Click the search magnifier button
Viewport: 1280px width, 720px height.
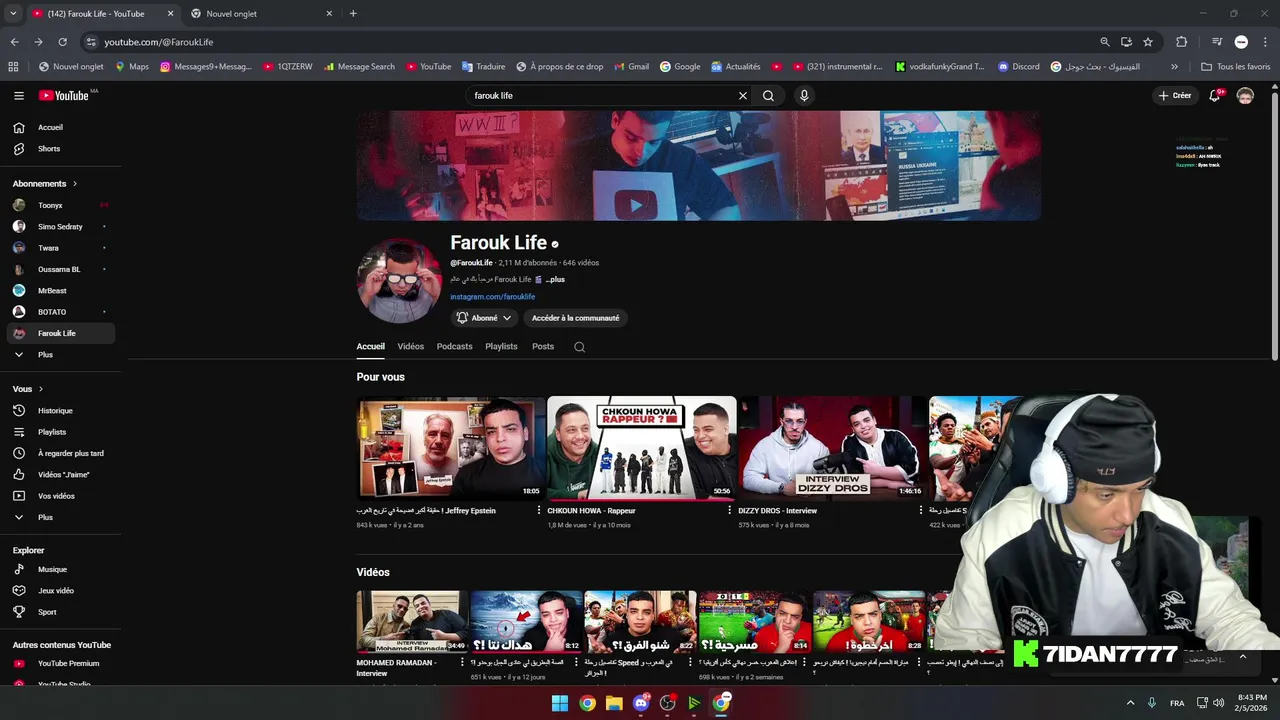coord(768,96)
